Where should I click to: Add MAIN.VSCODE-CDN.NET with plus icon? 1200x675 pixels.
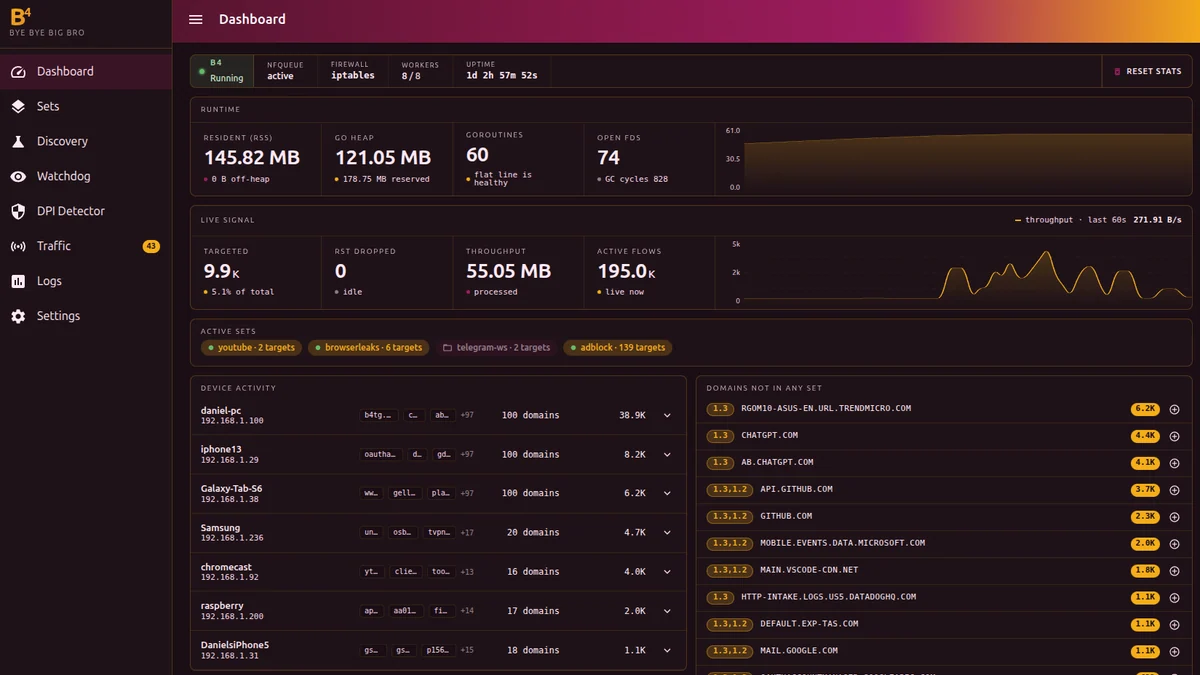click(x=1174, y=571)
